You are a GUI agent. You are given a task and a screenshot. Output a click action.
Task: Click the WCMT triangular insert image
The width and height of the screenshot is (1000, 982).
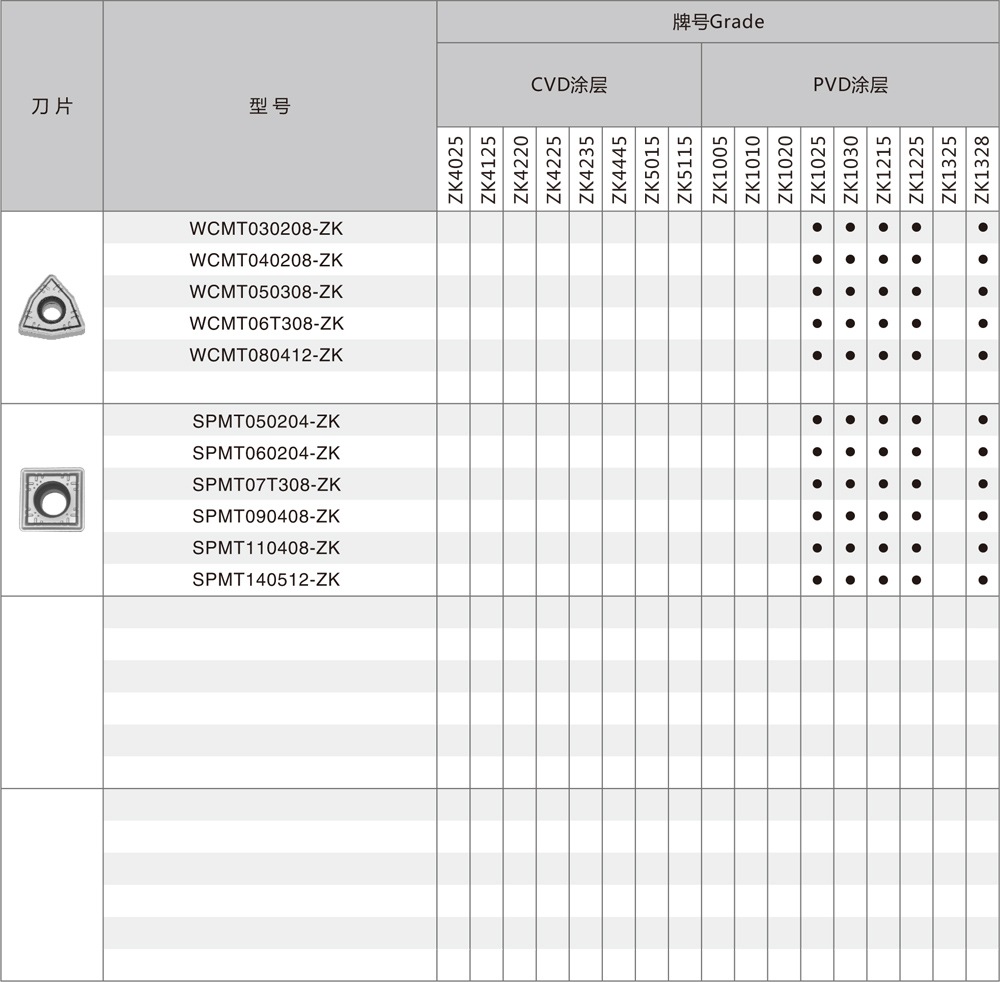51,307
